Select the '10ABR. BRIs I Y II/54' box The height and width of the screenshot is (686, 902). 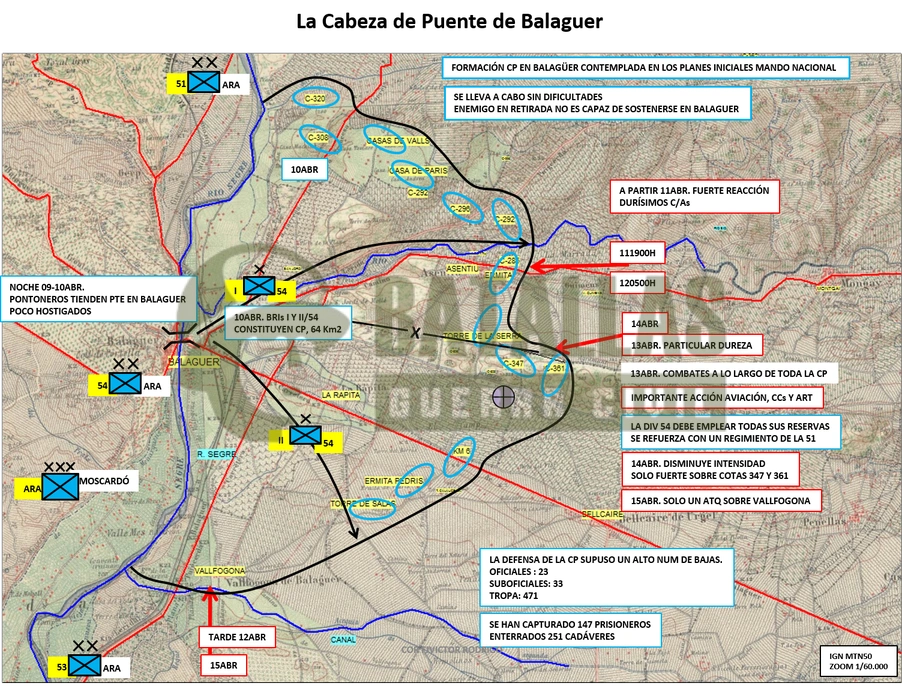point(288,323)
